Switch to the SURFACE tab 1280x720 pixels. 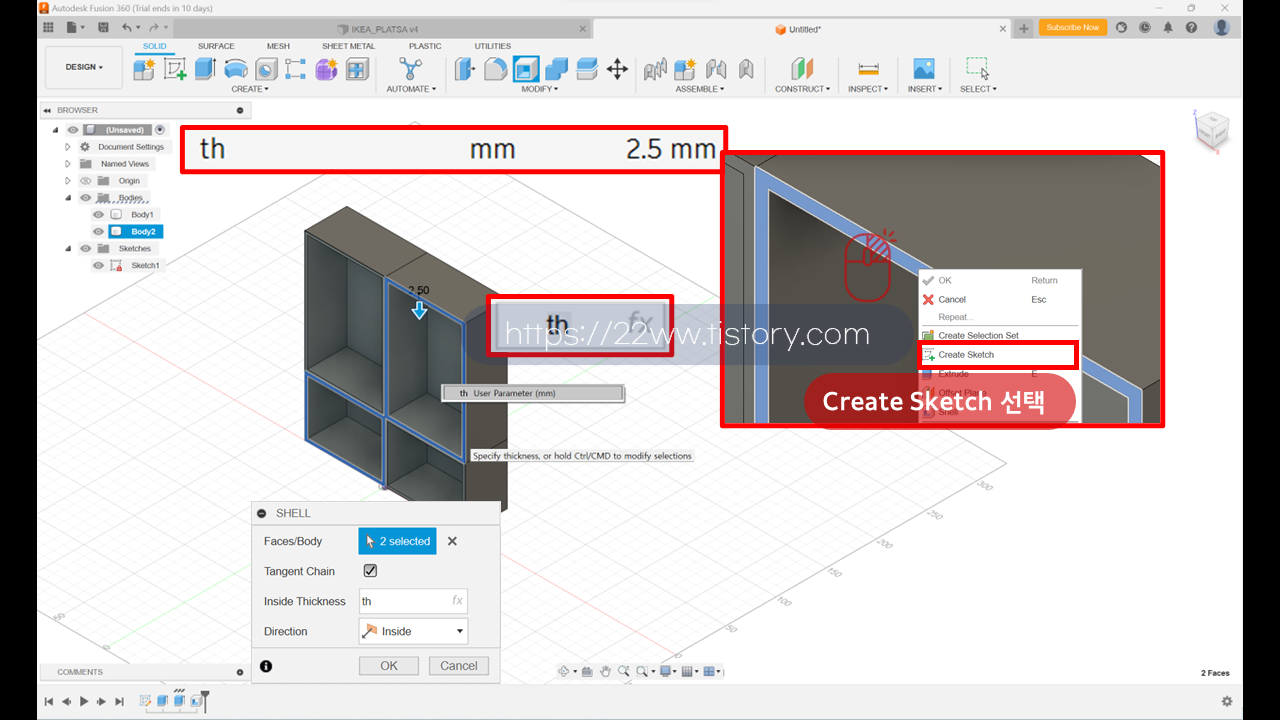pos(216,46)
